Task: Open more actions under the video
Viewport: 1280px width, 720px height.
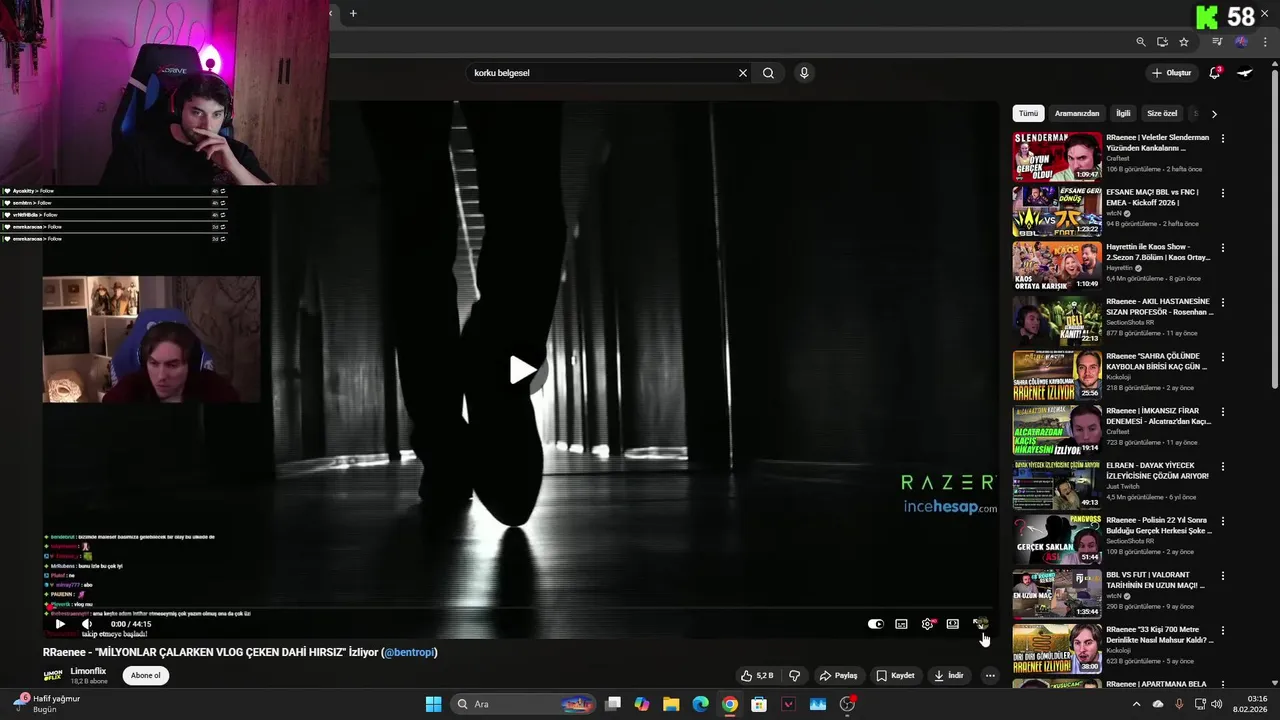Action: pyautogui.click(x=990, y=676)
